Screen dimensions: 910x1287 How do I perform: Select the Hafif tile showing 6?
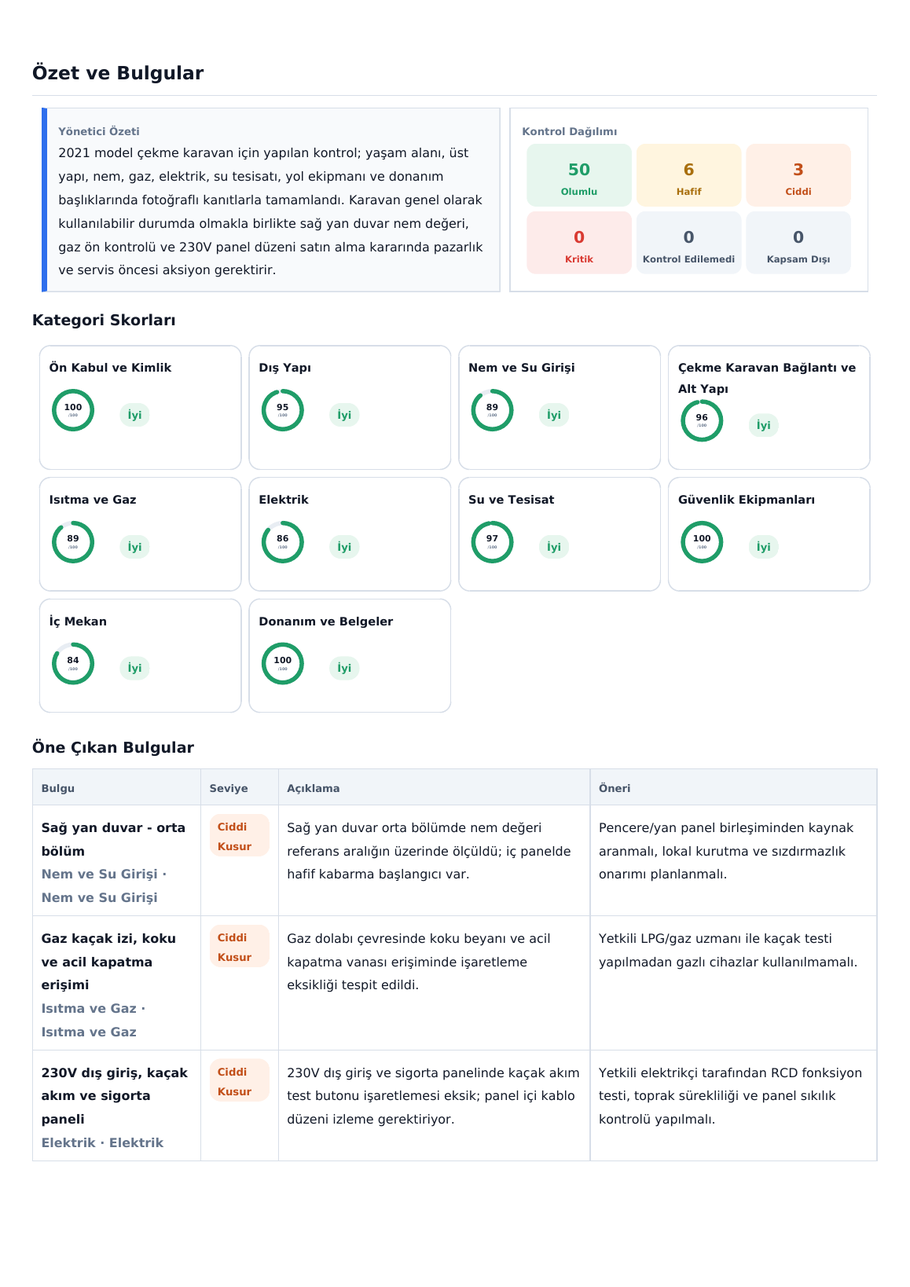[x=689, y=175]
